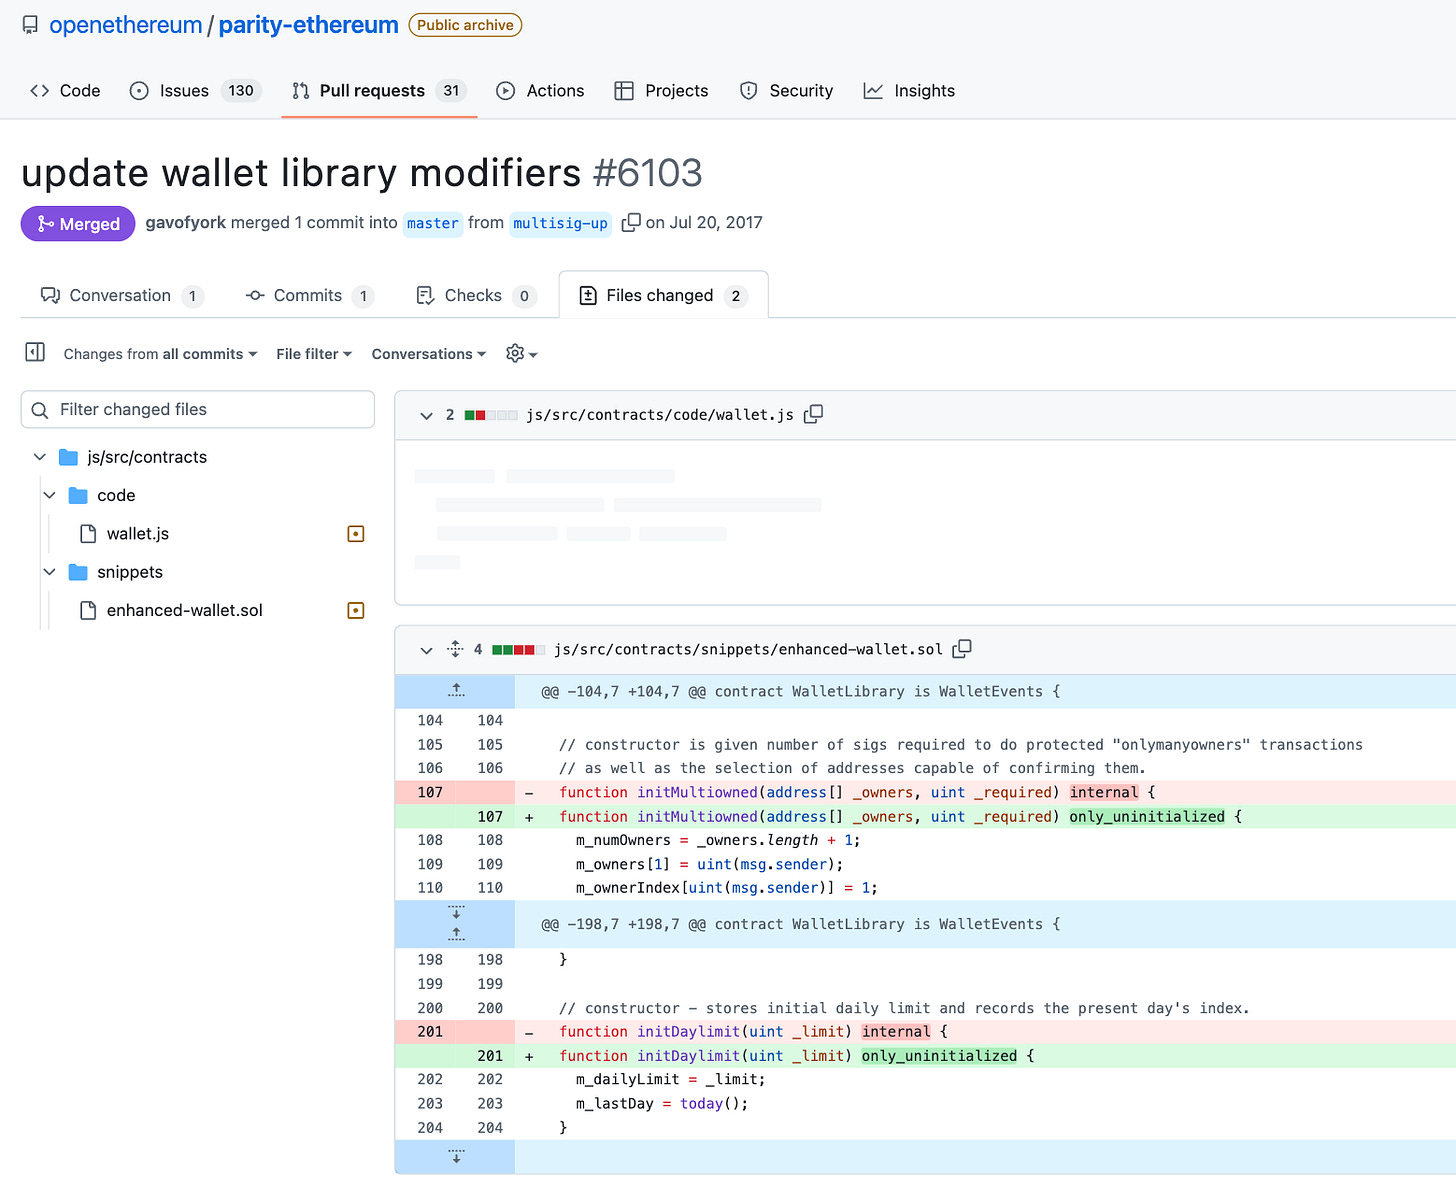Open the Changes from all commits dropdown
Screen dimensions: 1456x1191
point(160,354)
